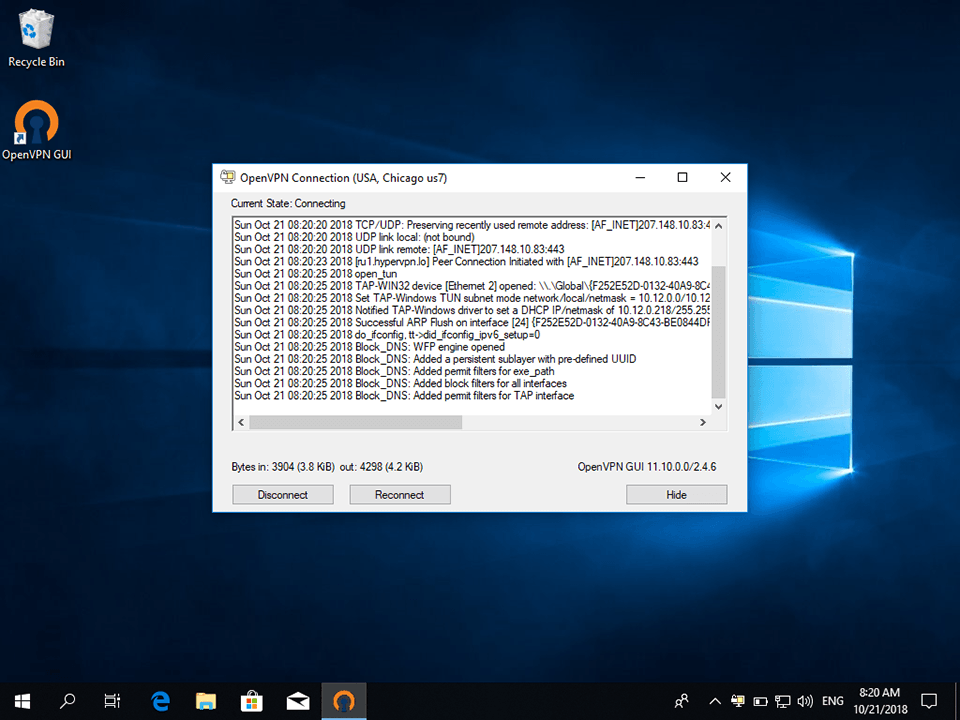Open taskbar search magnifier
The width and height of the screenshot is (960, 720).
[x=67, y=701]
